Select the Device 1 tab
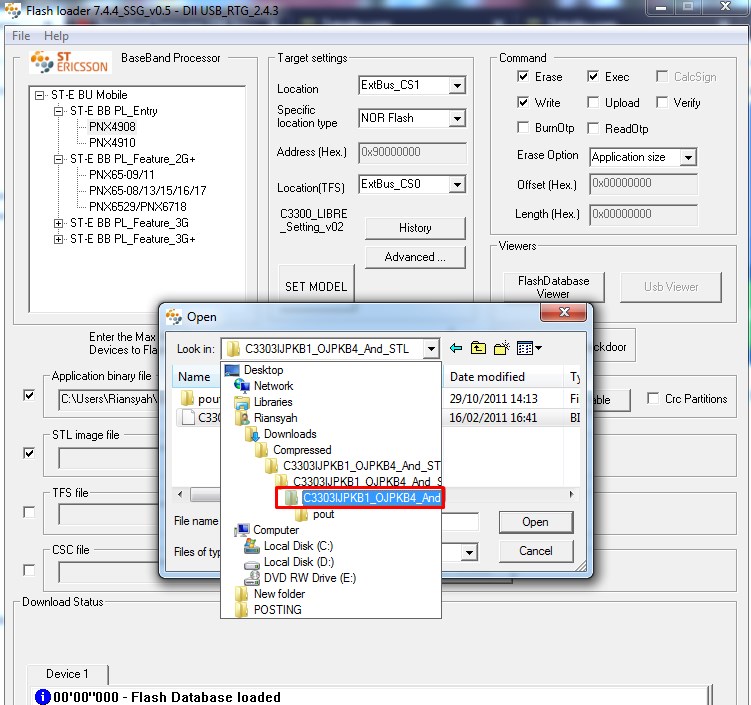This screenshot has width=751, height=705. point(67,674)
